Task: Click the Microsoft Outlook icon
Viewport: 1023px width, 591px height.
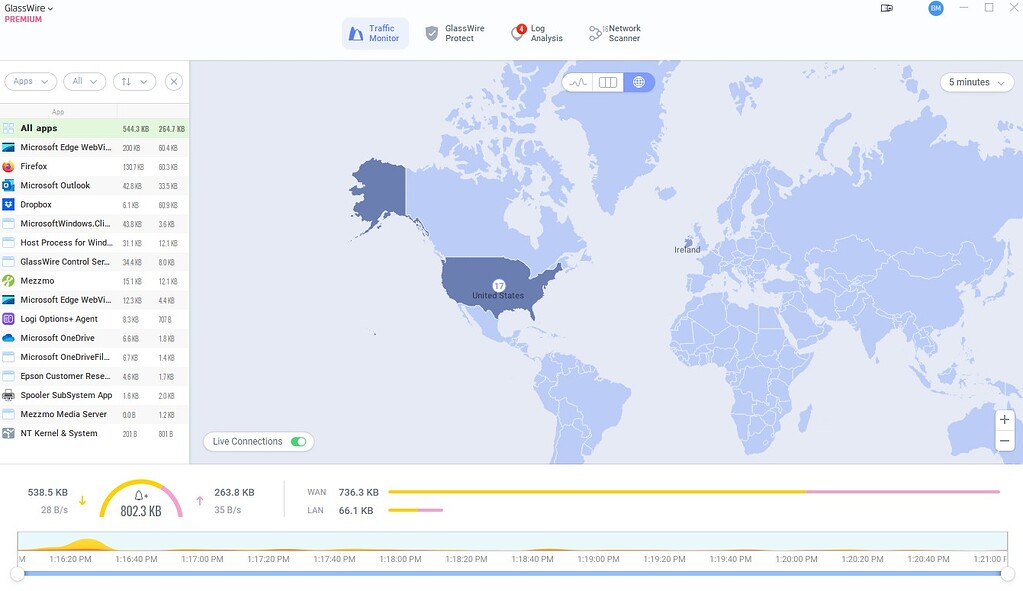Action: pyautogui.click(x=8, y=185)
